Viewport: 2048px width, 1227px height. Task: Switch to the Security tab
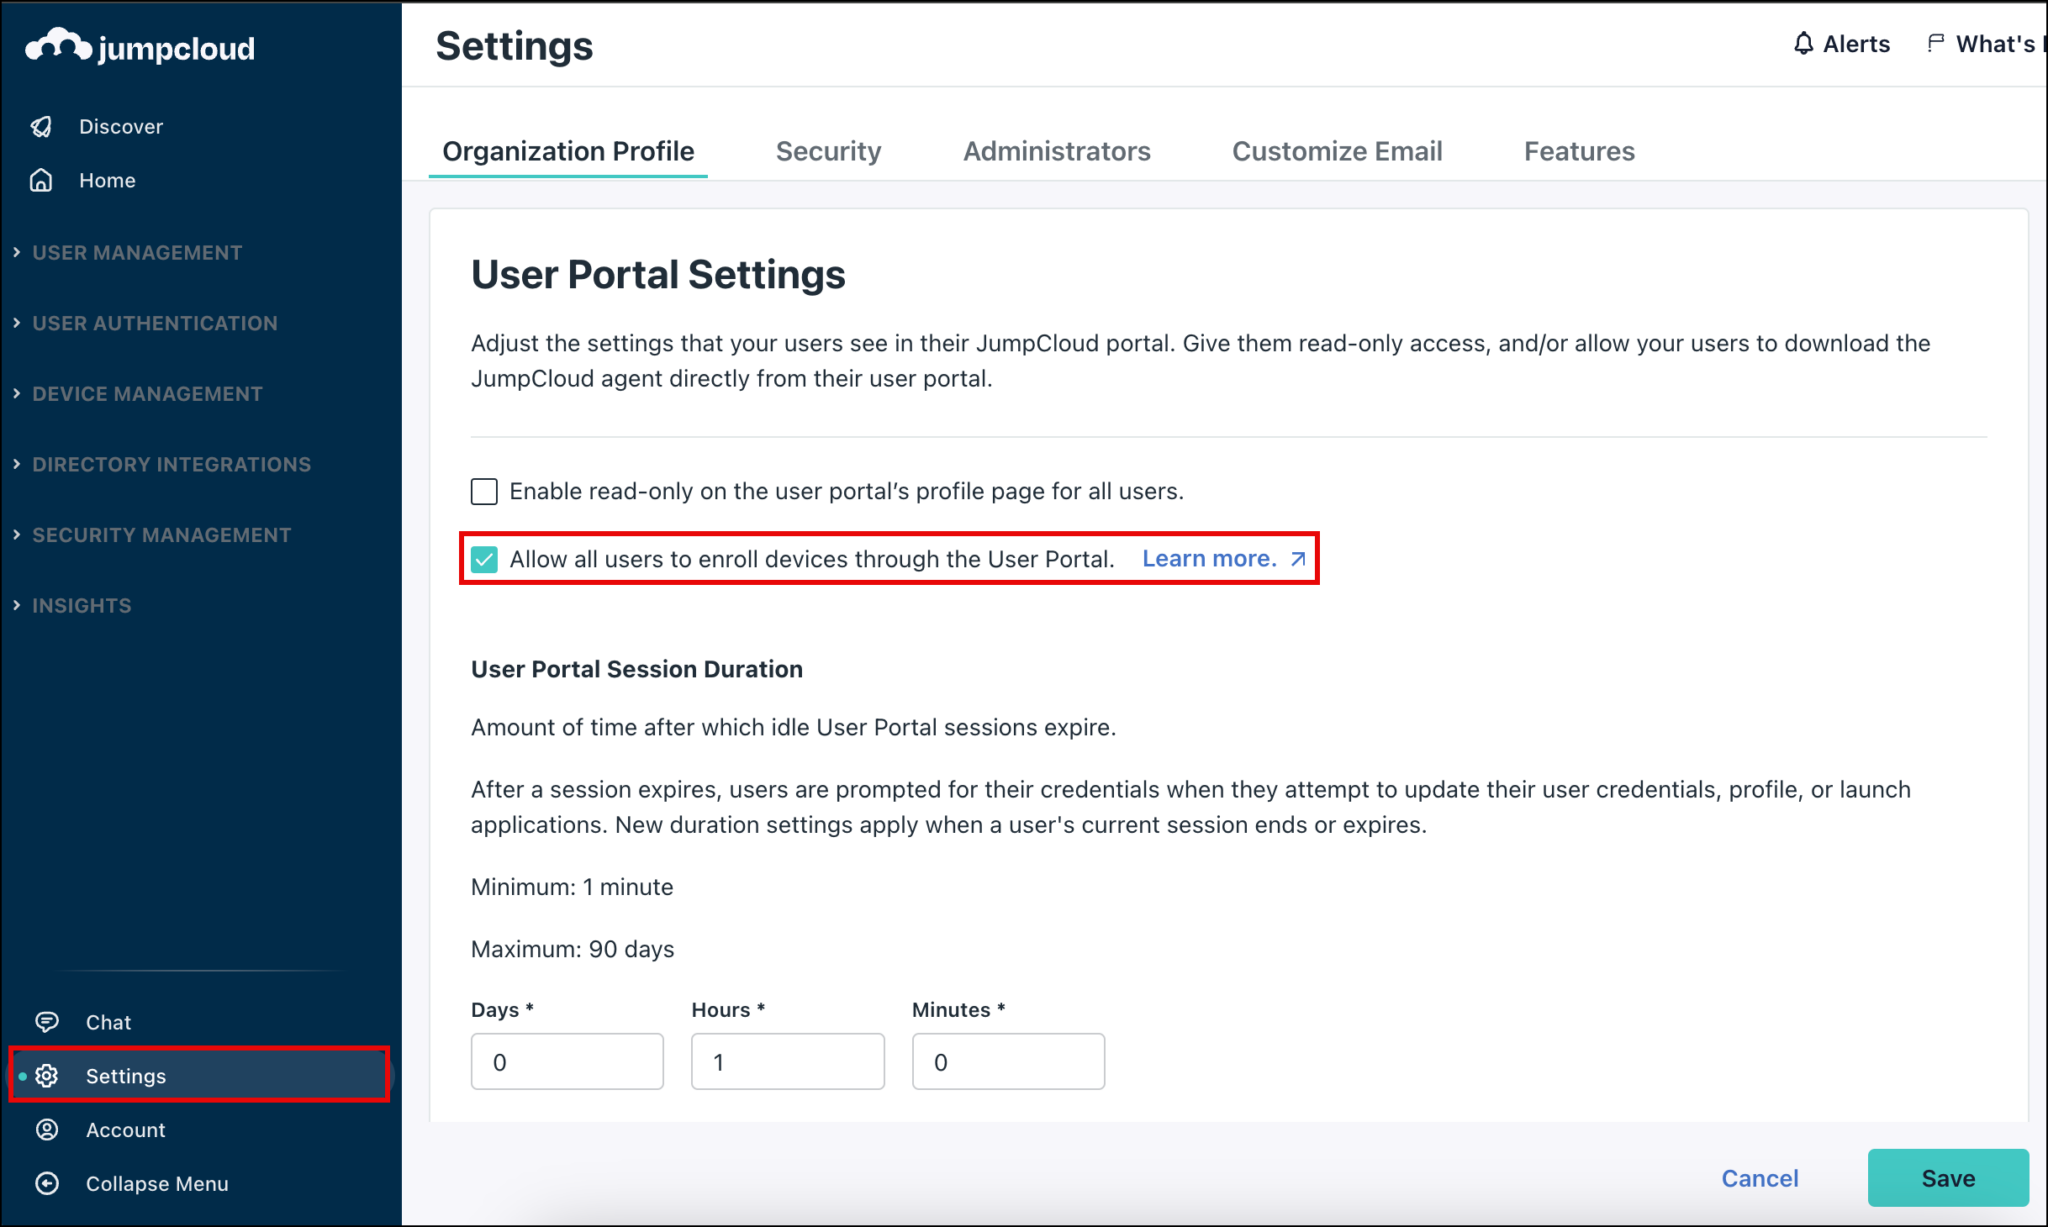pos(828,151)
